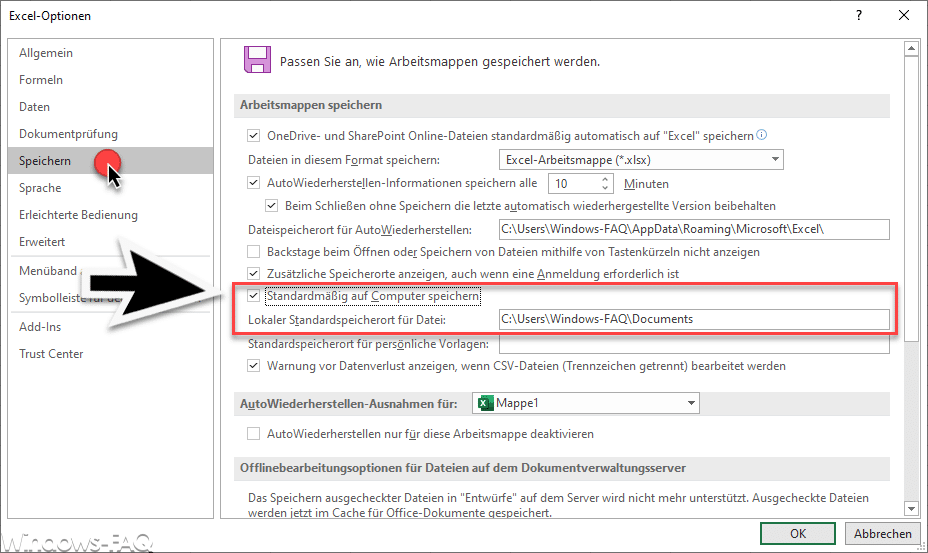Click the Dateien in diesem Format speichern label
Viewport: 928px width, 553px height.
tap(344, 160)
